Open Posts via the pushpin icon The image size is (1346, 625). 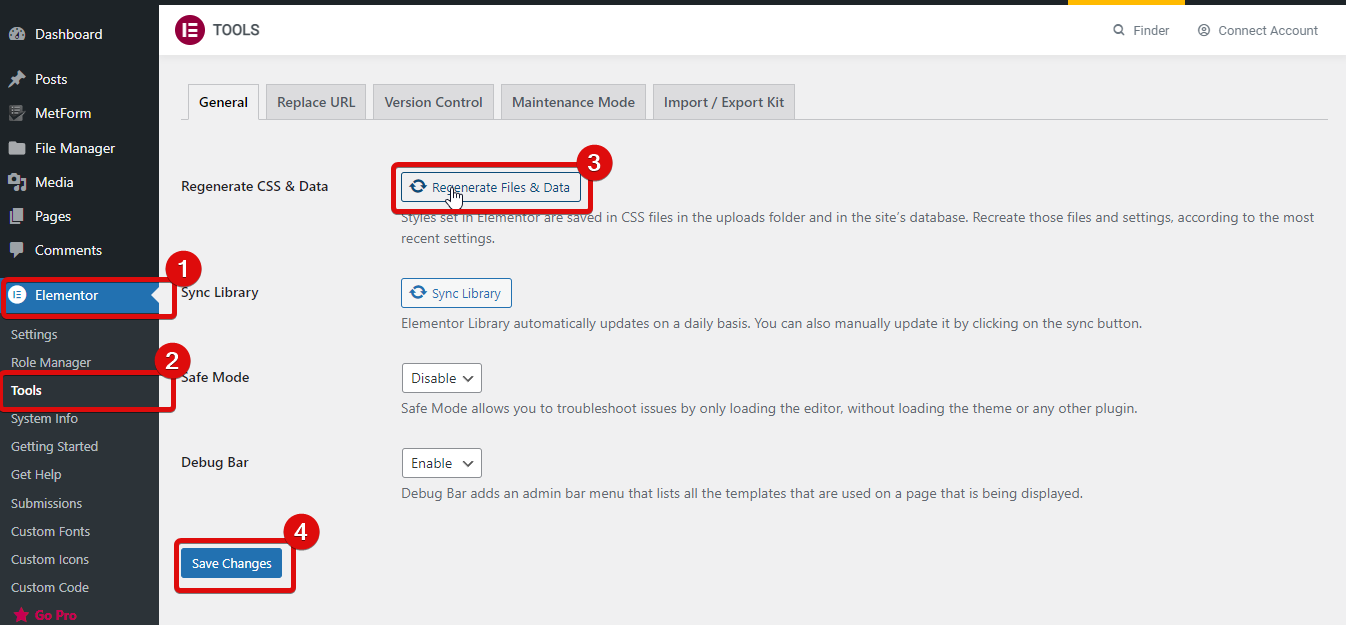coord(20,78)
